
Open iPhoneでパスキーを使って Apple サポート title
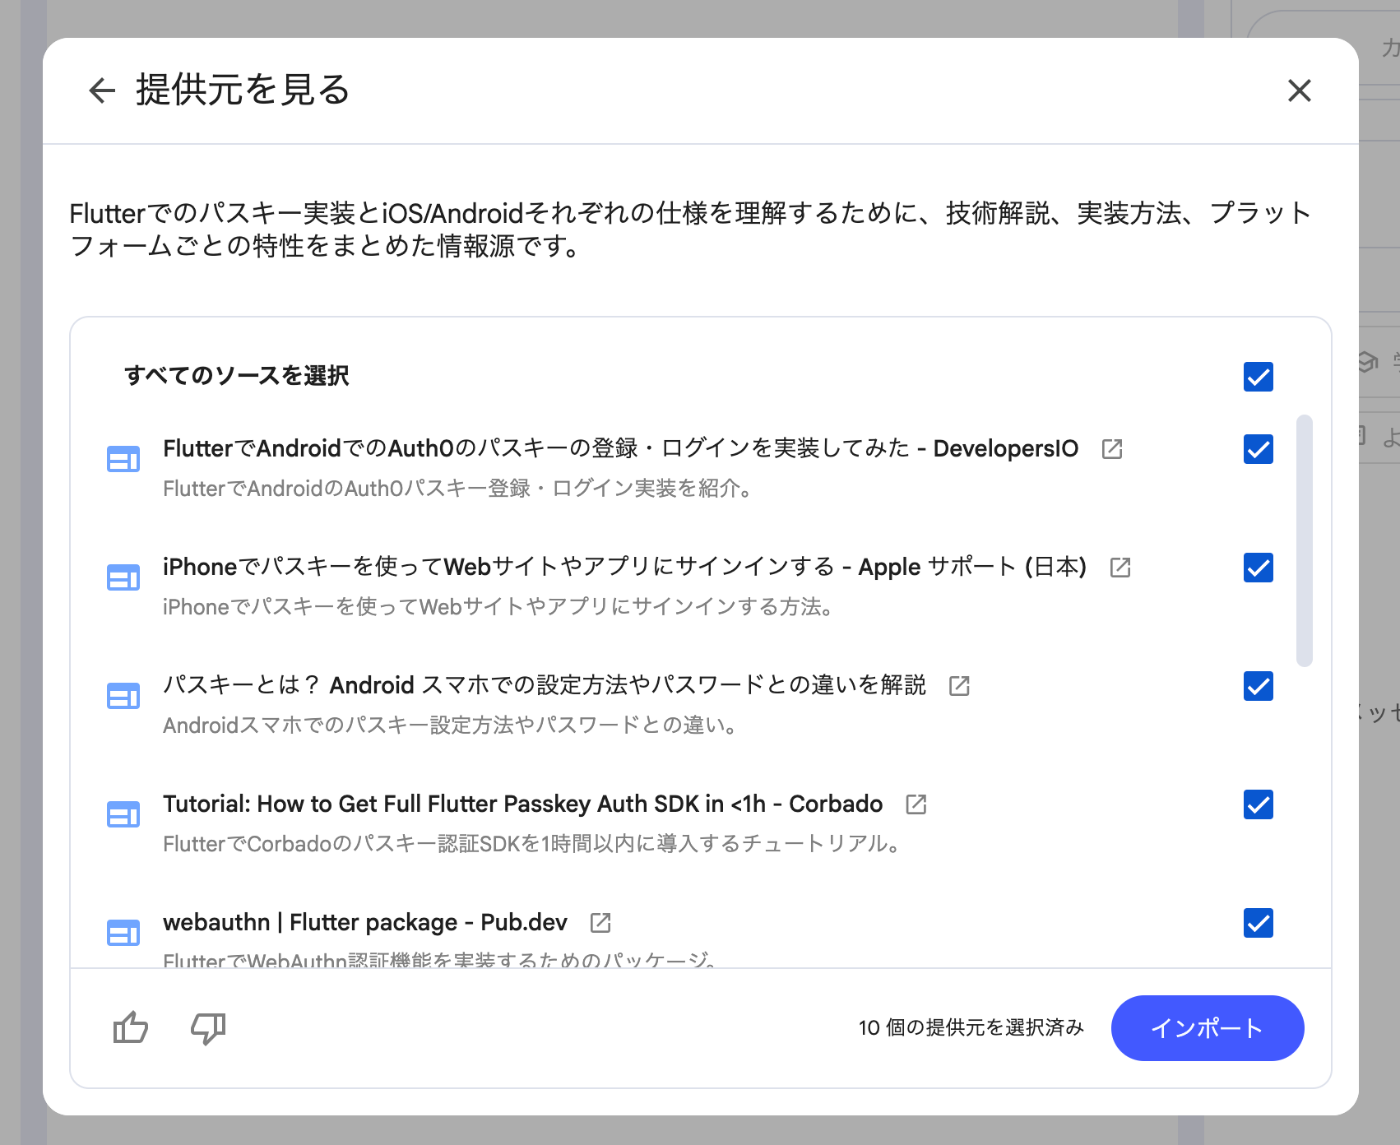coord(624,567)
